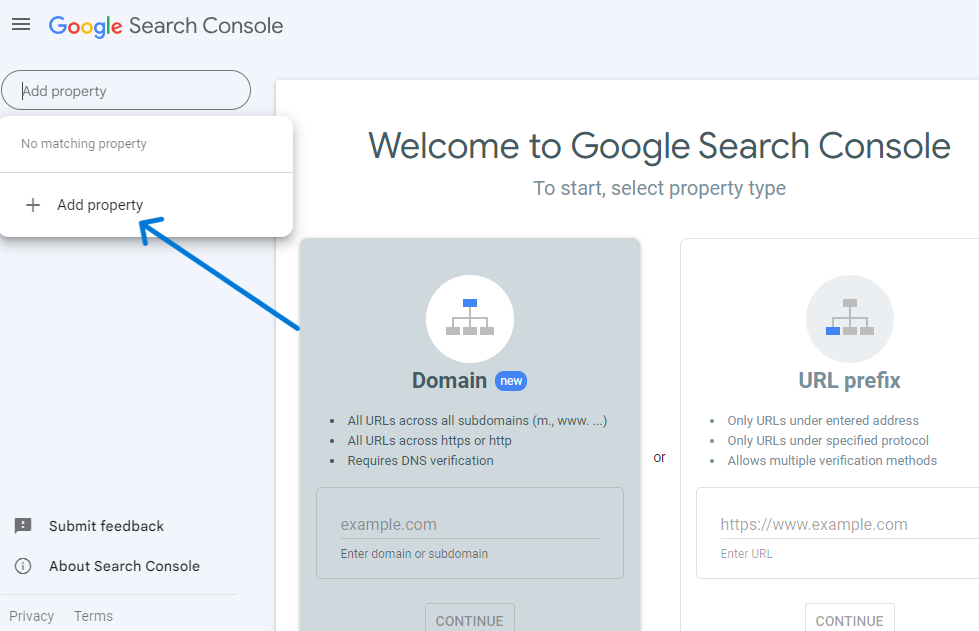Screen dimensions: 979x631
Task: Click 'All URLs across https or http' text
Action: pyautogui.click(x=430, y=441)
